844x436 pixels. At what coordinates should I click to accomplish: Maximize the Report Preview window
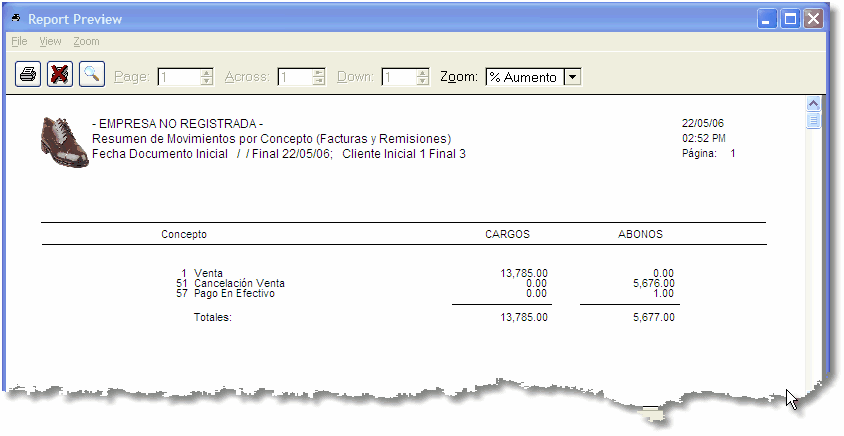[790, 19]
